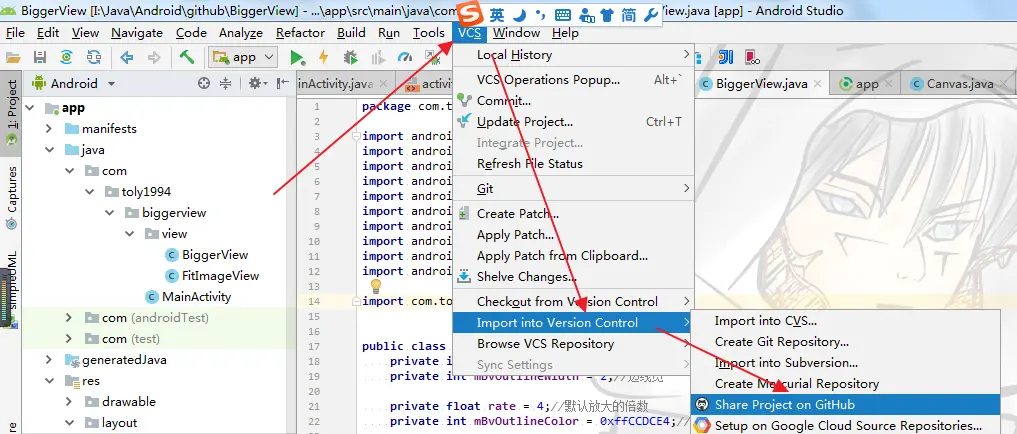Expand the generatedJava folder arrow

tap(49, 360)
